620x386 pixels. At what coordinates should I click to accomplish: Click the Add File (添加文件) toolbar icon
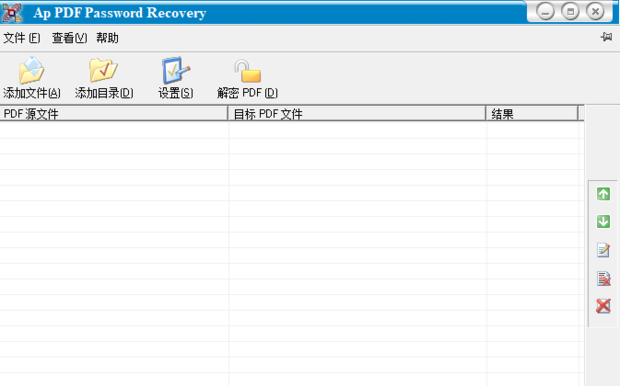click(32, 70)
